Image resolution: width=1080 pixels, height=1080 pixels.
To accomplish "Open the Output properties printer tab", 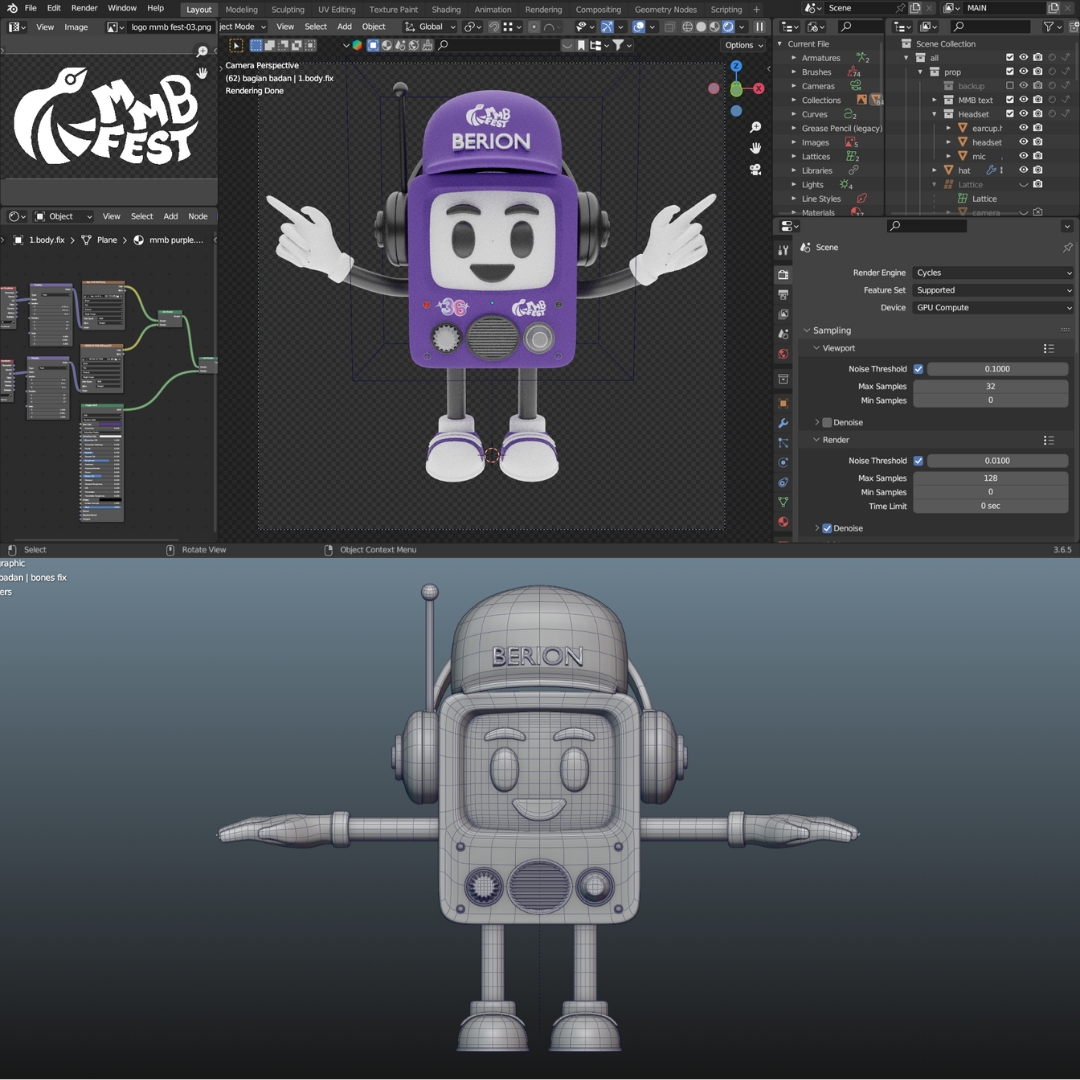I will point(783,295).
